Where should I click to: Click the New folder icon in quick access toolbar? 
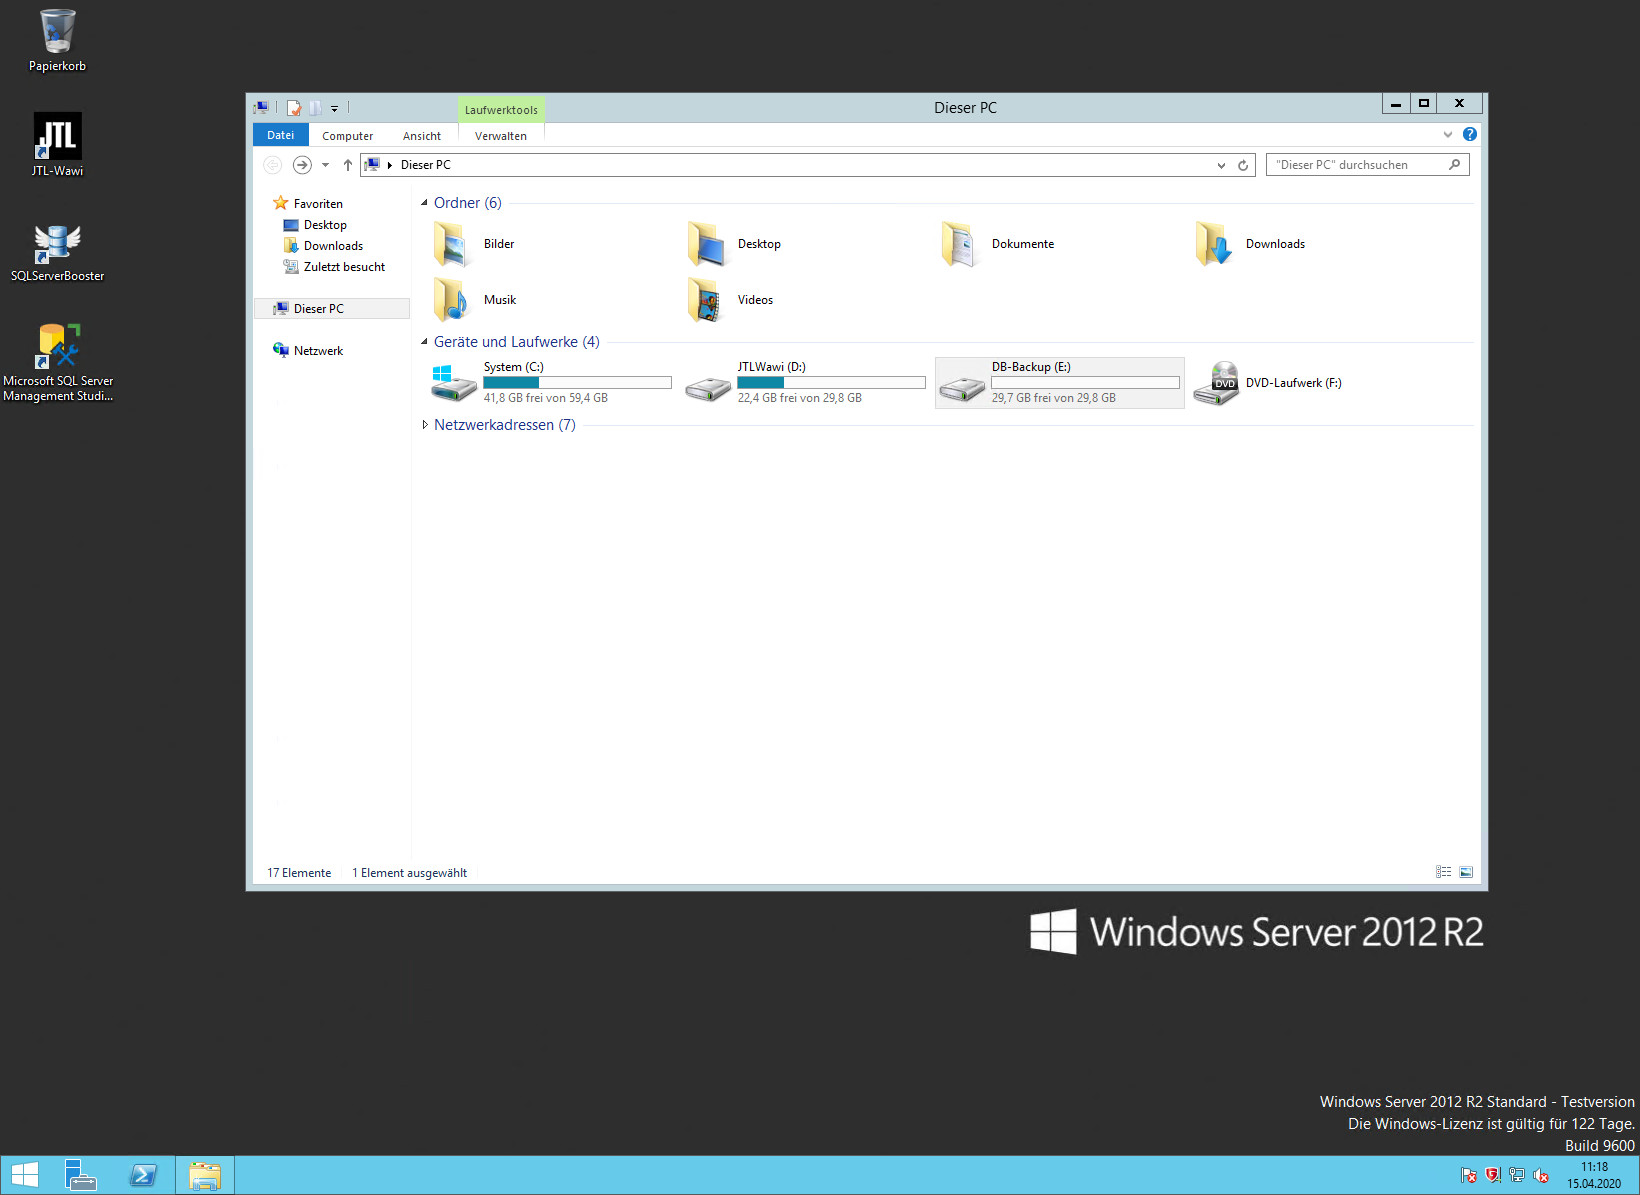tap(315, 108)
